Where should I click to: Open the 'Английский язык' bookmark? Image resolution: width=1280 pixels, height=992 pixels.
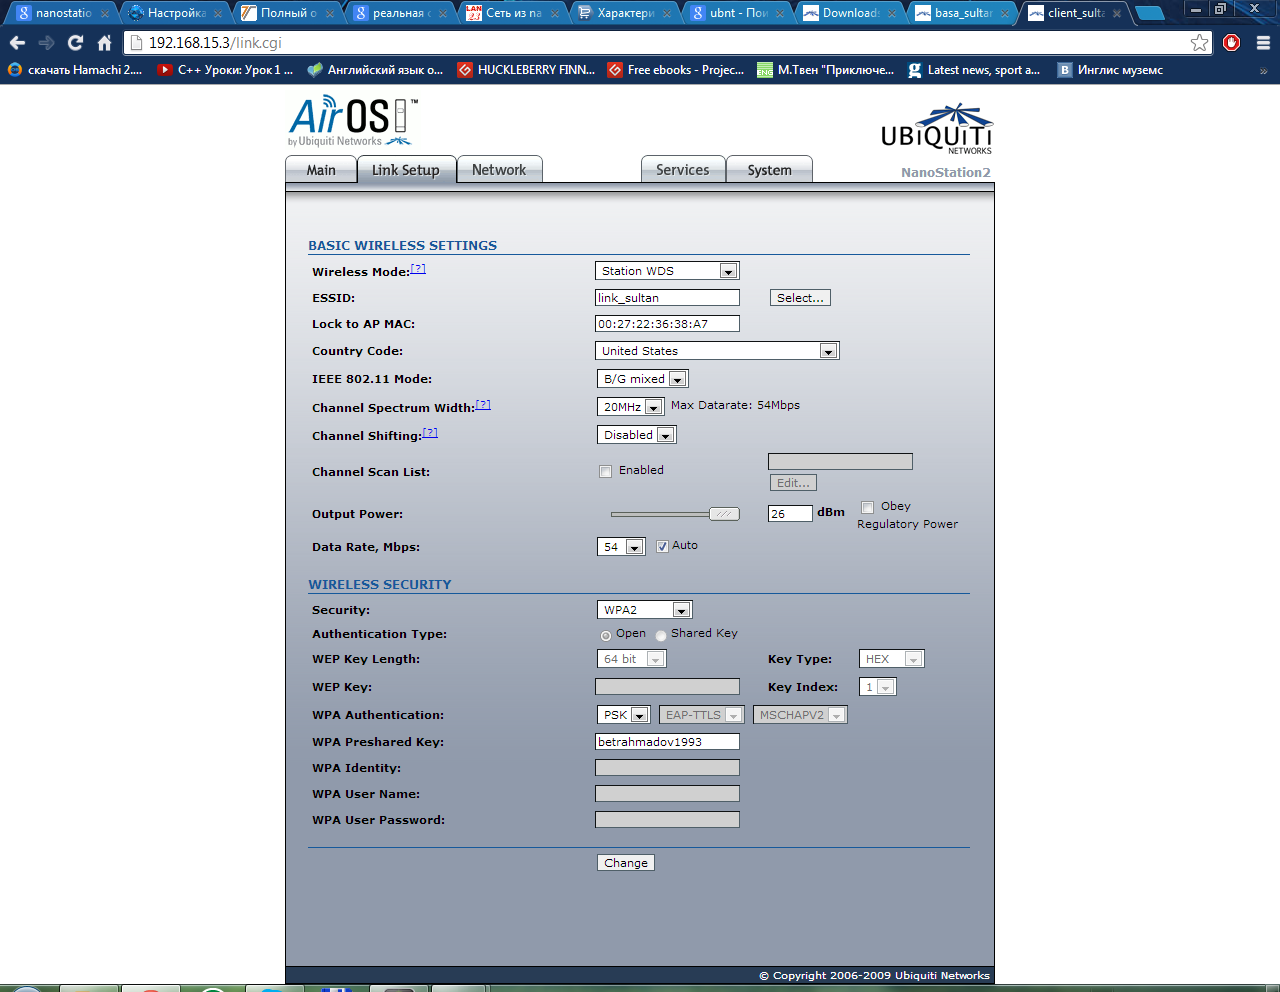(x=375, y=70)
